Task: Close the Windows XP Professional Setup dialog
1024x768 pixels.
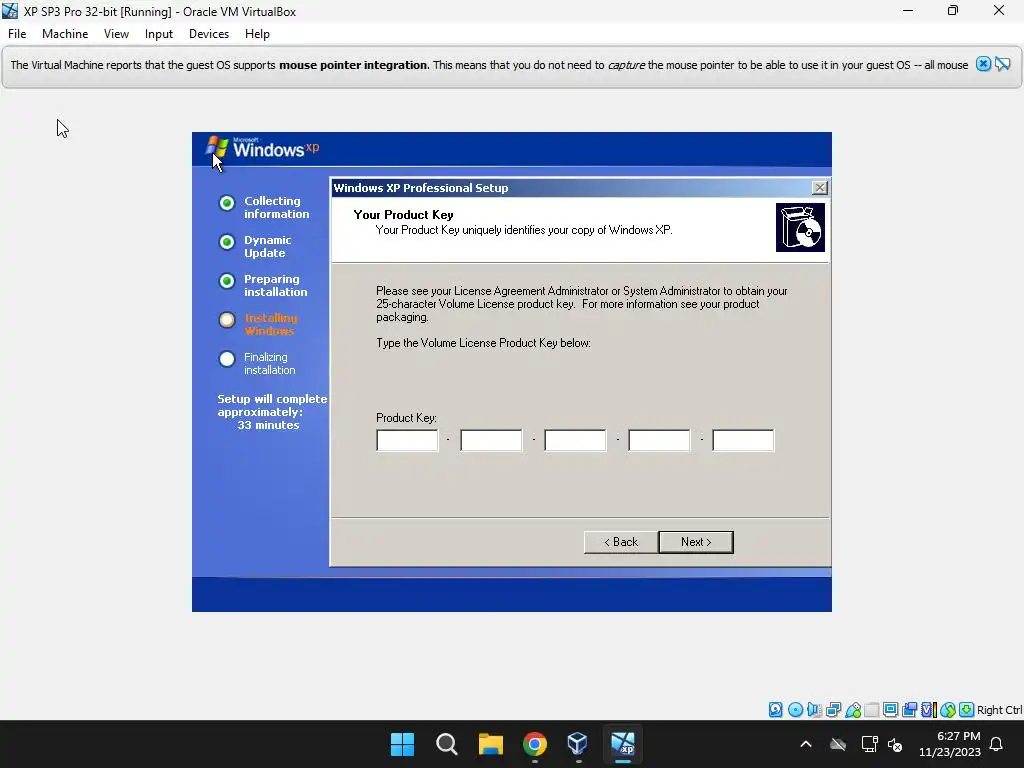Action: click(x=820, y=188)
